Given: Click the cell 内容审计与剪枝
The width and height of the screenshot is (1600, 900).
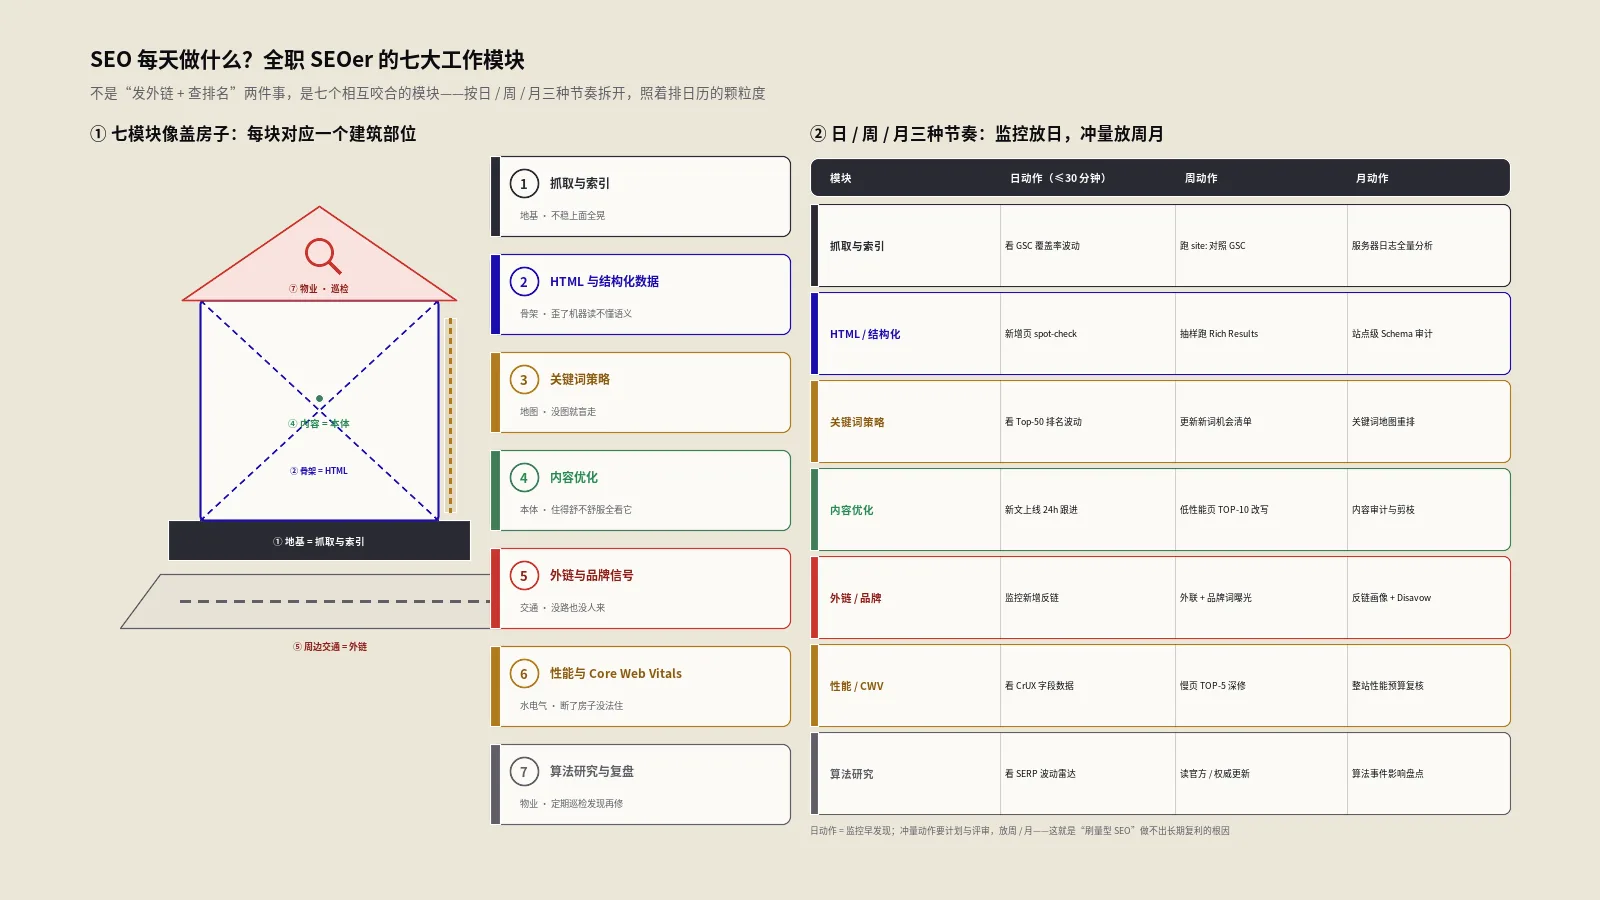Looking at the screenshot, I should 1383,510.
